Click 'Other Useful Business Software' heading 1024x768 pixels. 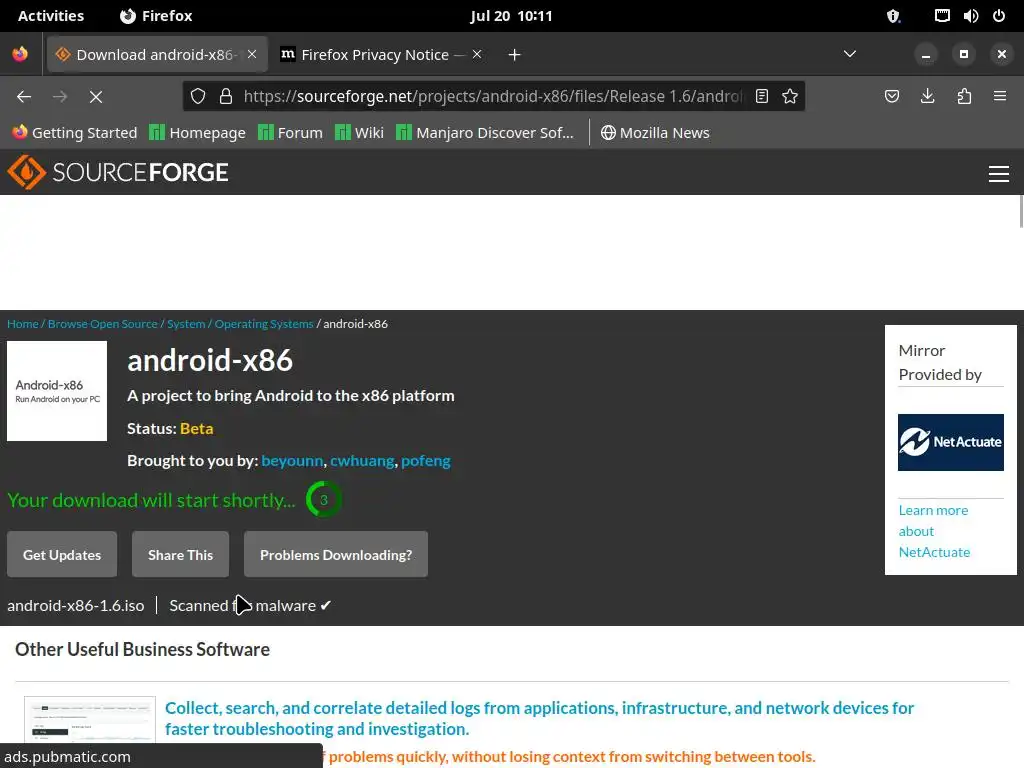(x=142, y=650)
